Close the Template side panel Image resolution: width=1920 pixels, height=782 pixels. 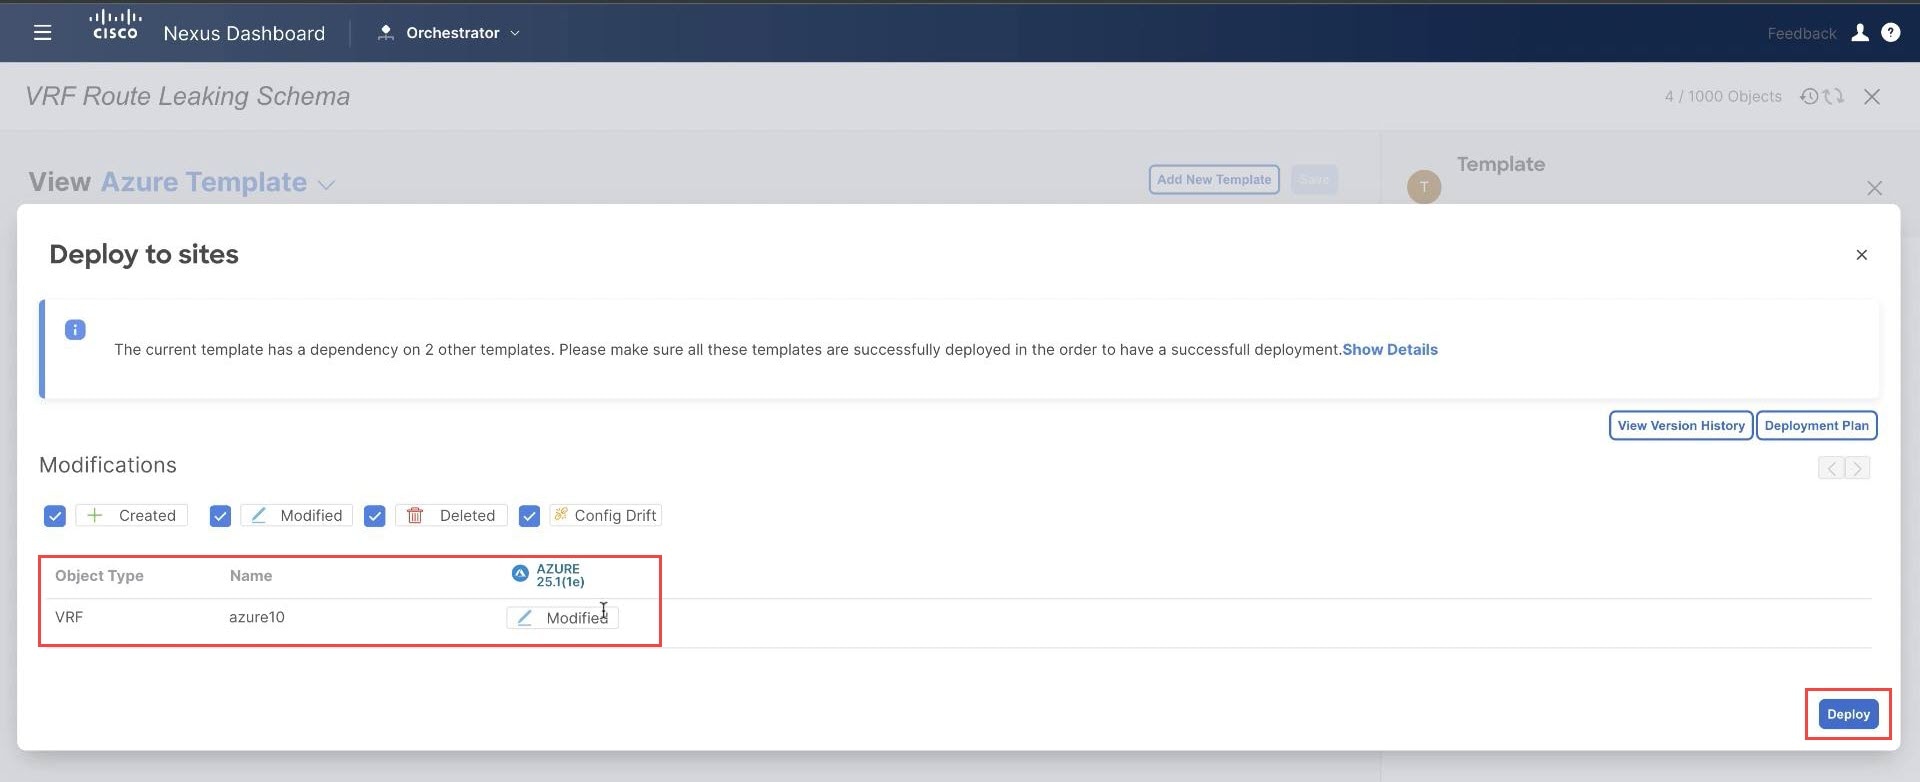(x=1874, y=188)
